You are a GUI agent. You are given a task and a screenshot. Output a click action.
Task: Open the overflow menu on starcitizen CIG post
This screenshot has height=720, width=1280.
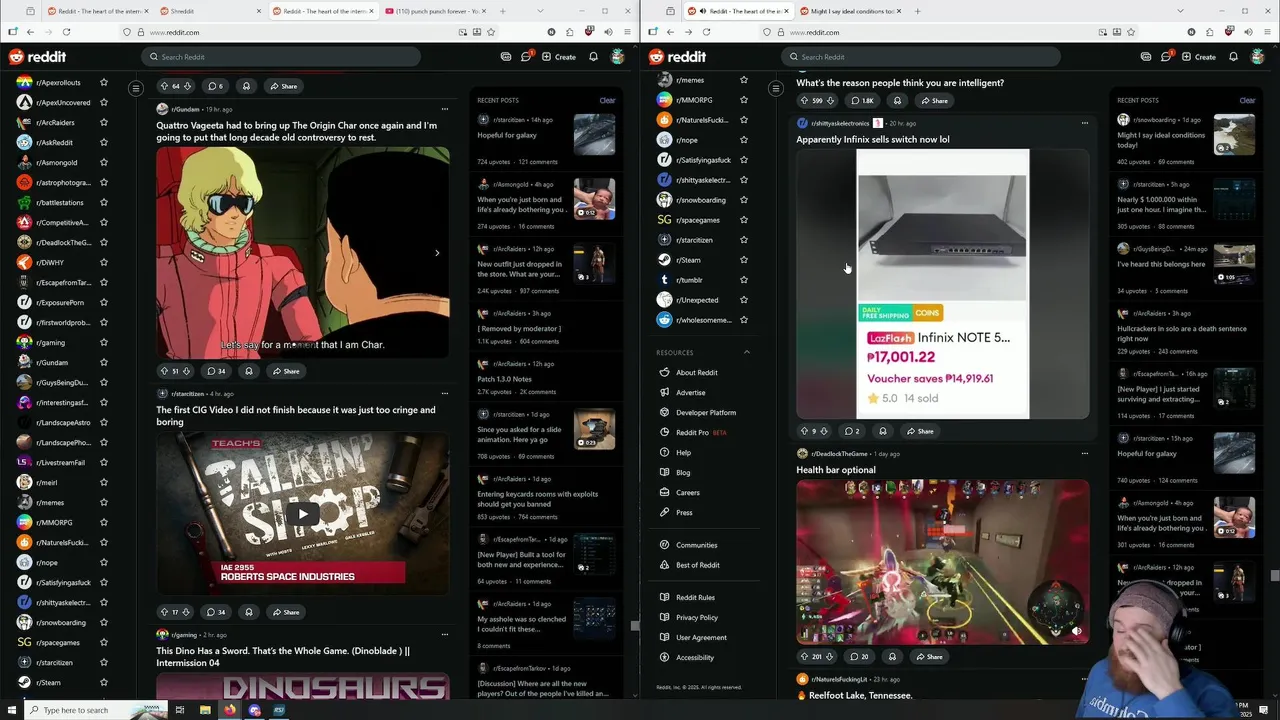445,393
